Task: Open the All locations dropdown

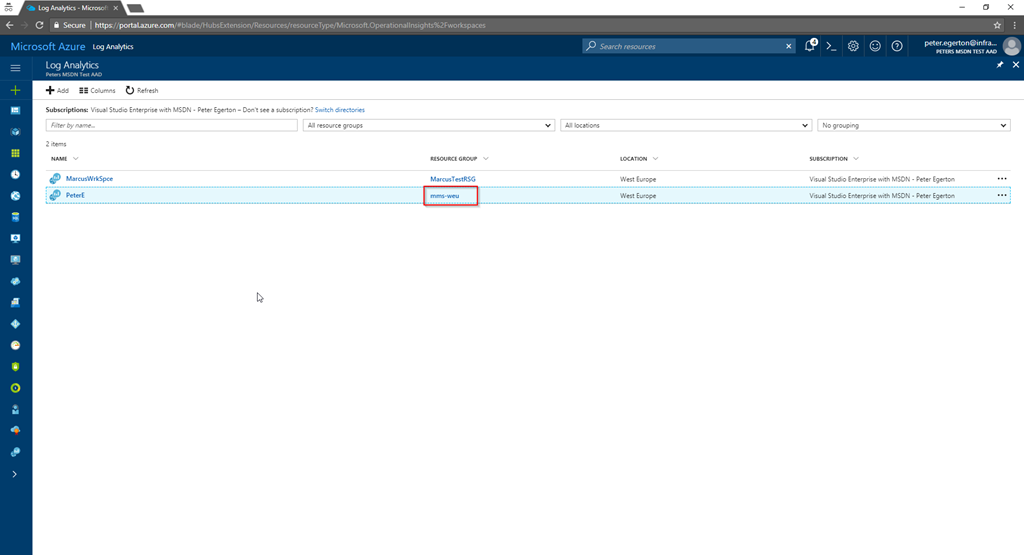Action: click(685, 126)
